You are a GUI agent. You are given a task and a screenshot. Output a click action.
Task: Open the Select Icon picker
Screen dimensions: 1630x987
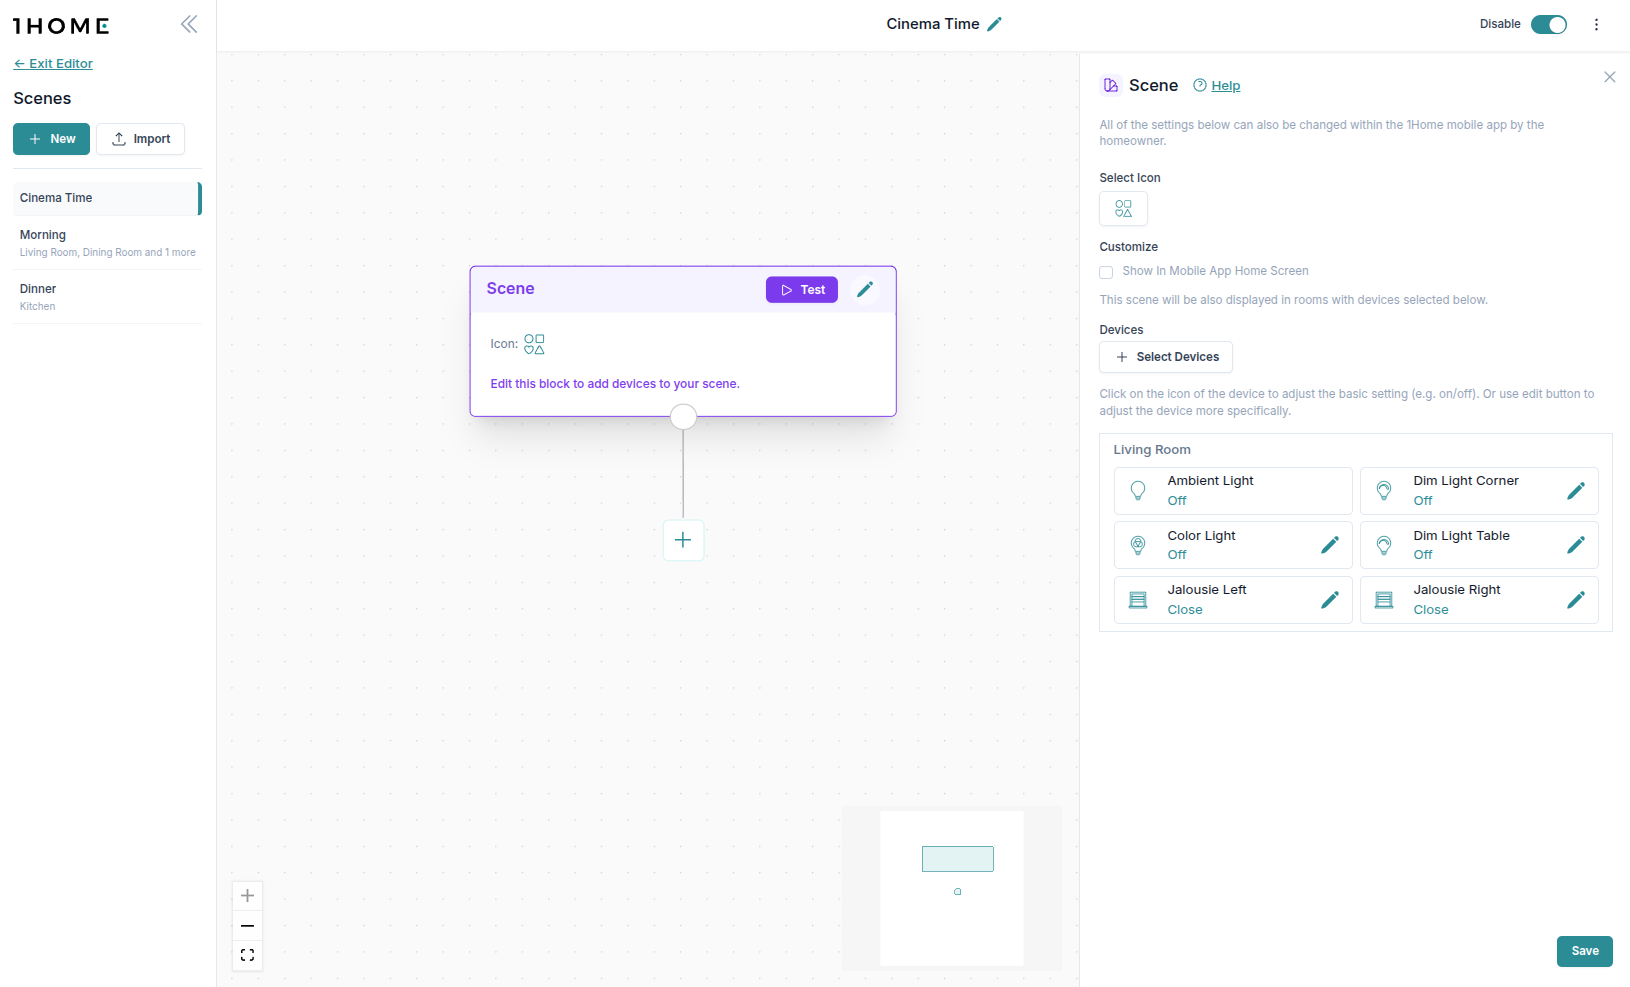pyautogui.click(x=1123, y=209)
